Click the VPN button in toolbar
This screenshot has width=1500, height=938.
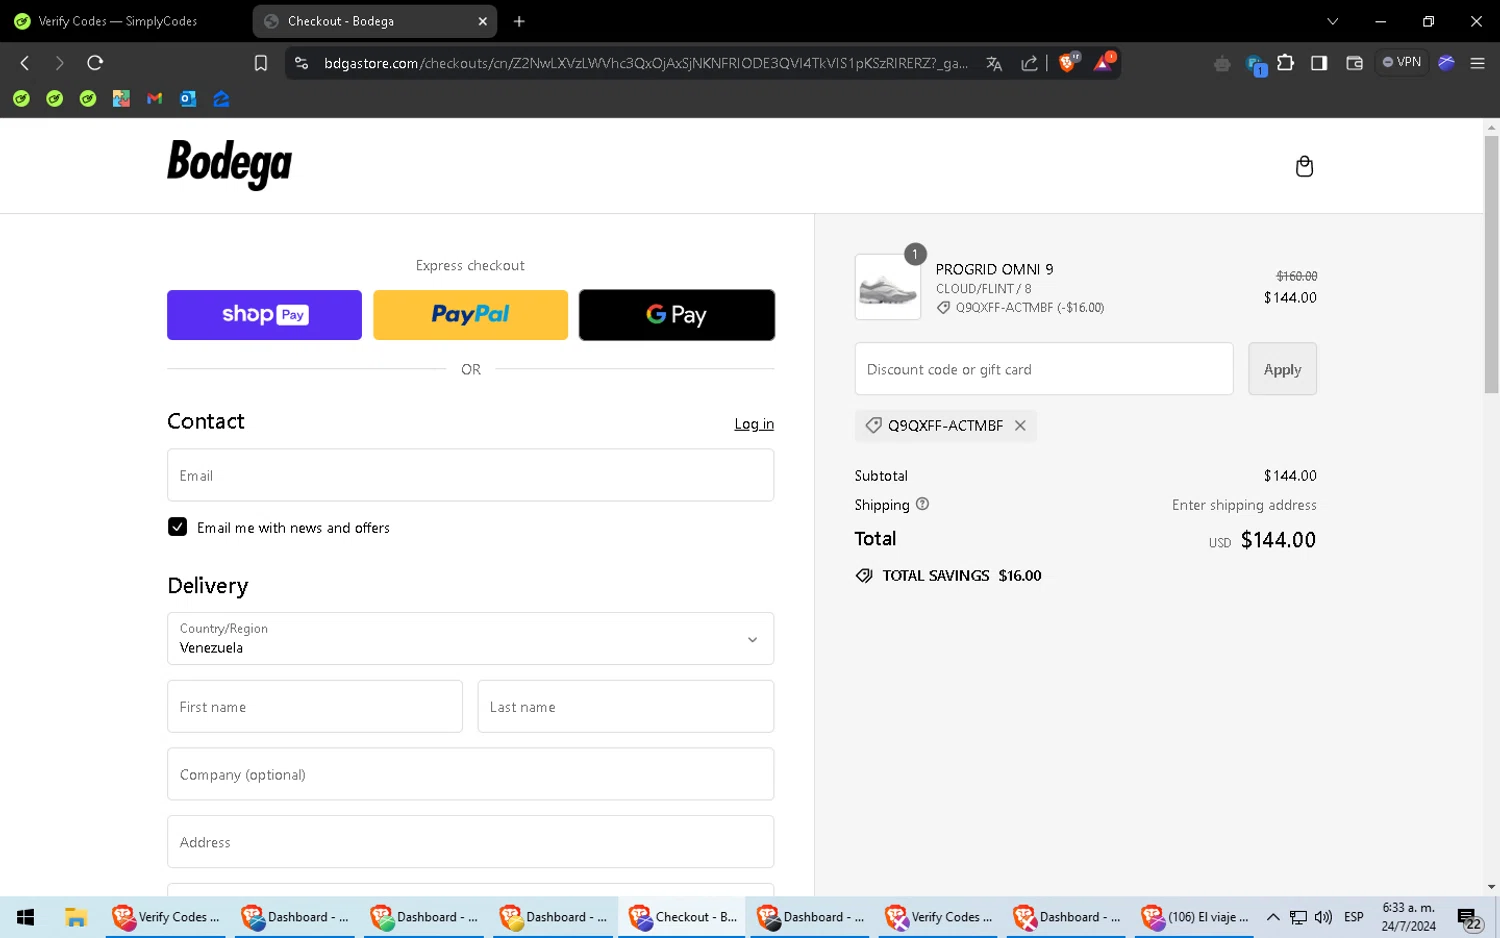(x=1402, y=62)
